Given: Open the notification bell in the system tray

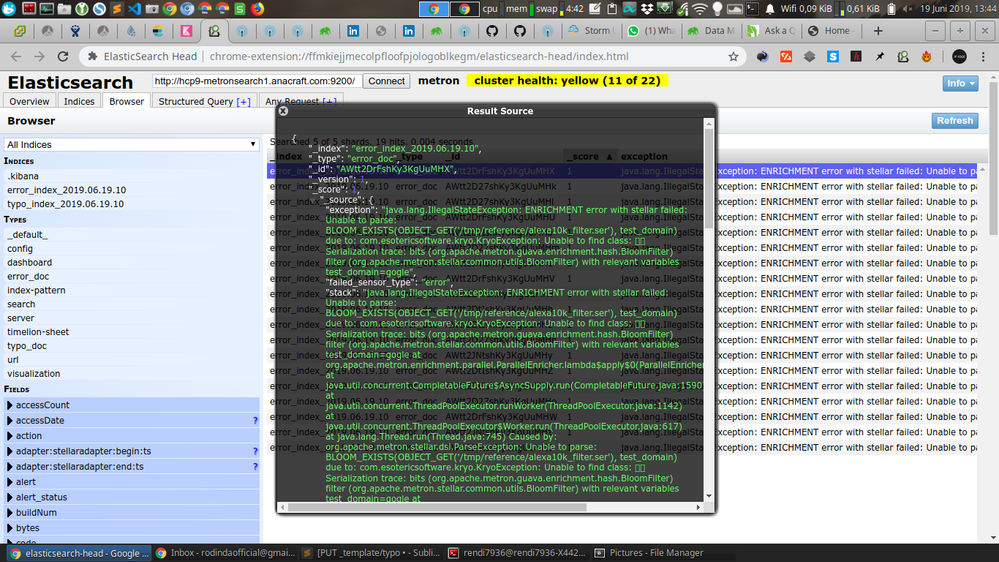Looking at the screenshot, I should (770, 9).
